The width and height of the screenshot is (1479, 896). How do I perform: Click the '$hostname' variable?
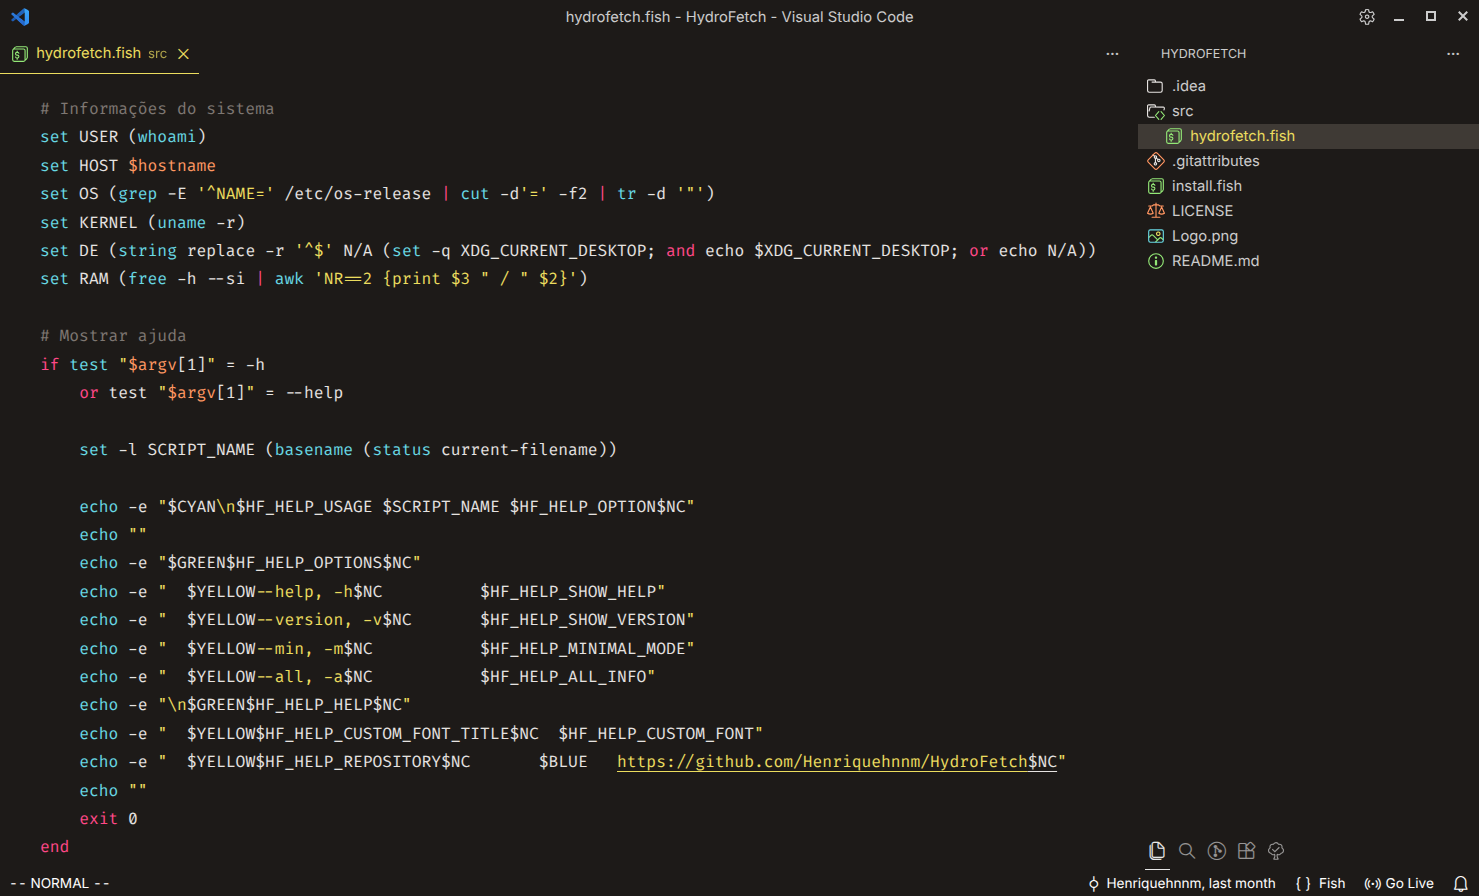pos(172,166)
